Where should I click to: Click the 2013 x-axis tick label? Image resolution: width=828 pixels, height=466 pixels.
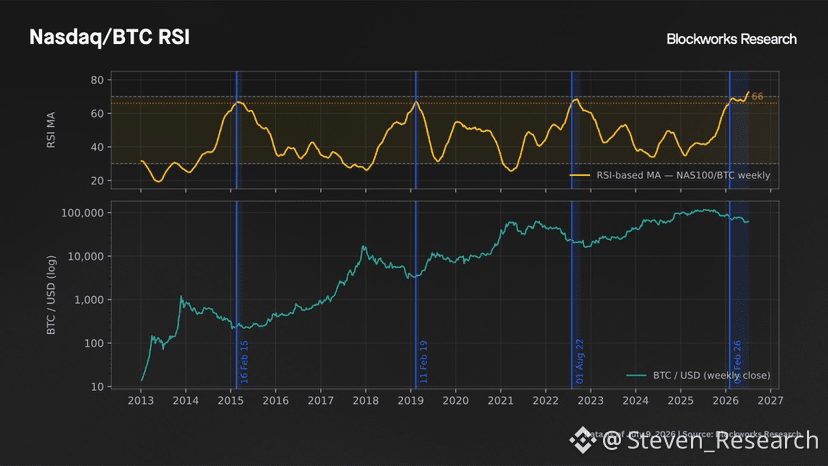pyautogui.click(x=140, y=400)
